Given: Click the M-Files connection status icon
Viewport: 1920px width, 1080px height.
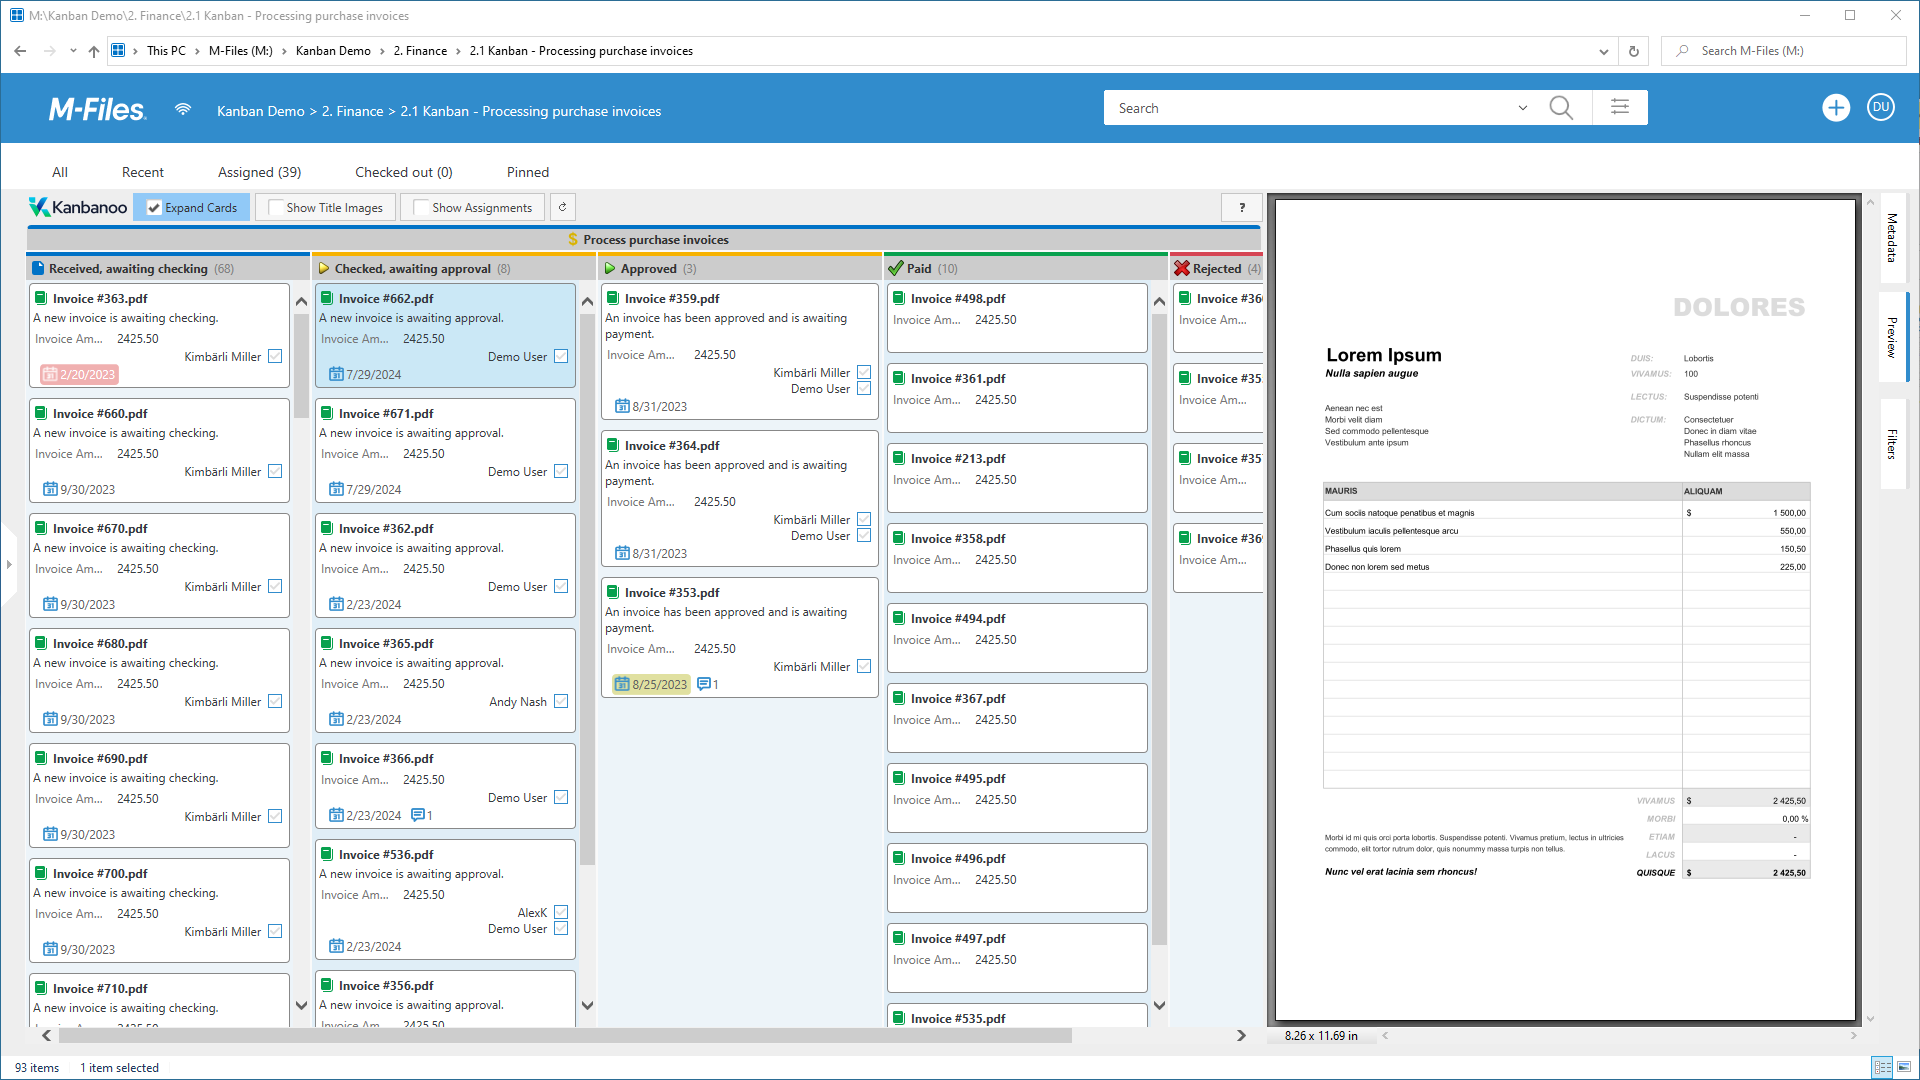Looking at the screenshot, I should (183, 110).
